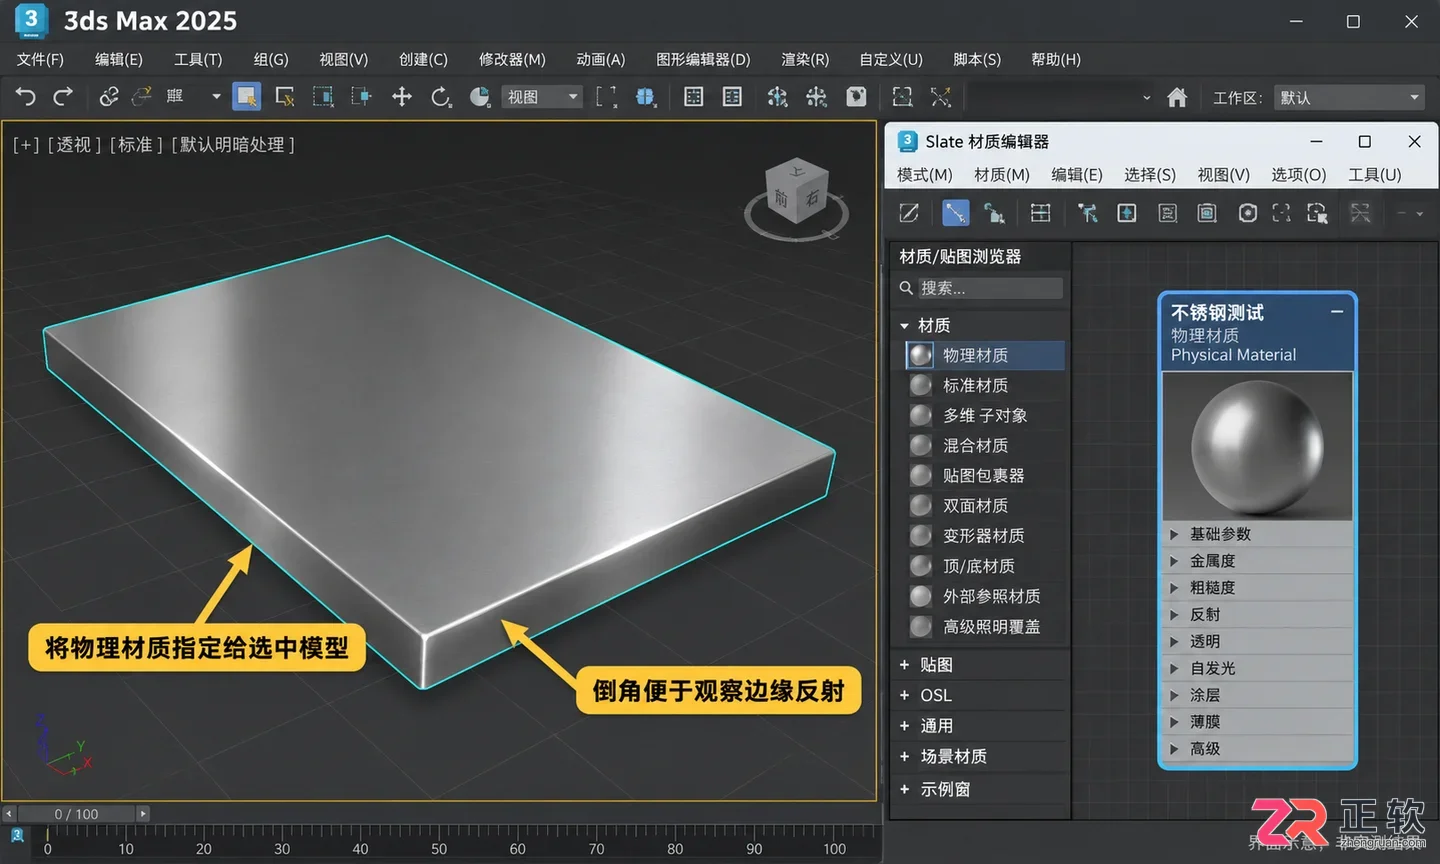
Task: Expand the 通用 category
Action: tap(904, 726)
